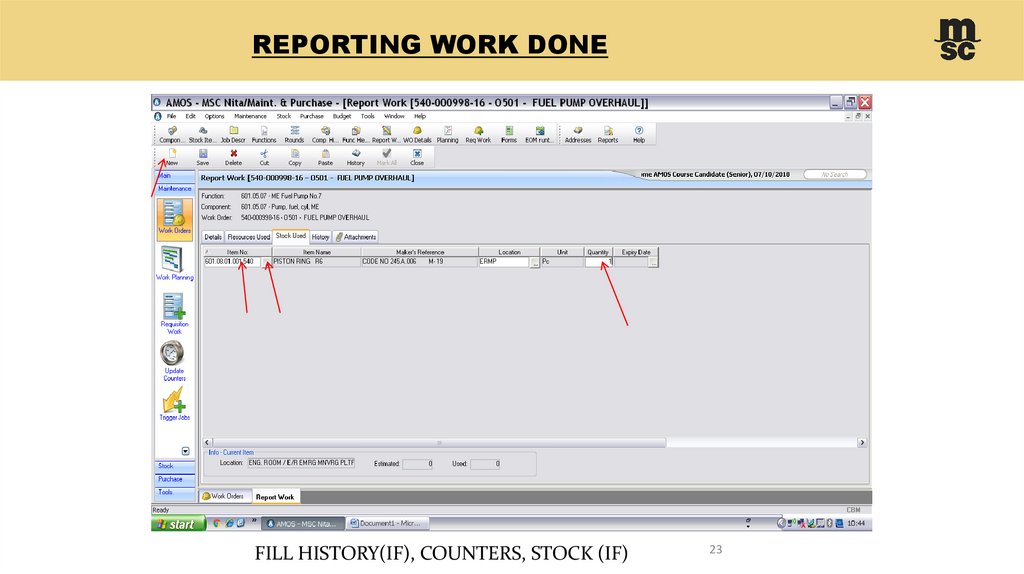Open the Functions toolbar icon

(264, 134)
